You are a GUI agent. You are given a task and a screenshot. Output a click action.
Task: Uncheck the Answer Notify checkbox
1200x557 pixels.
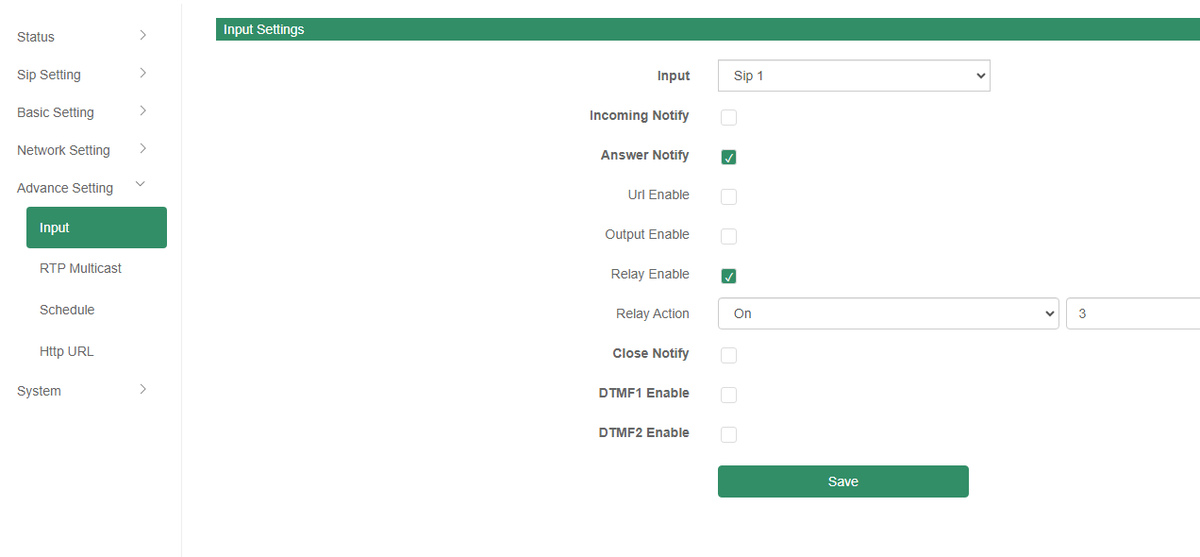[x=729, y=157]
